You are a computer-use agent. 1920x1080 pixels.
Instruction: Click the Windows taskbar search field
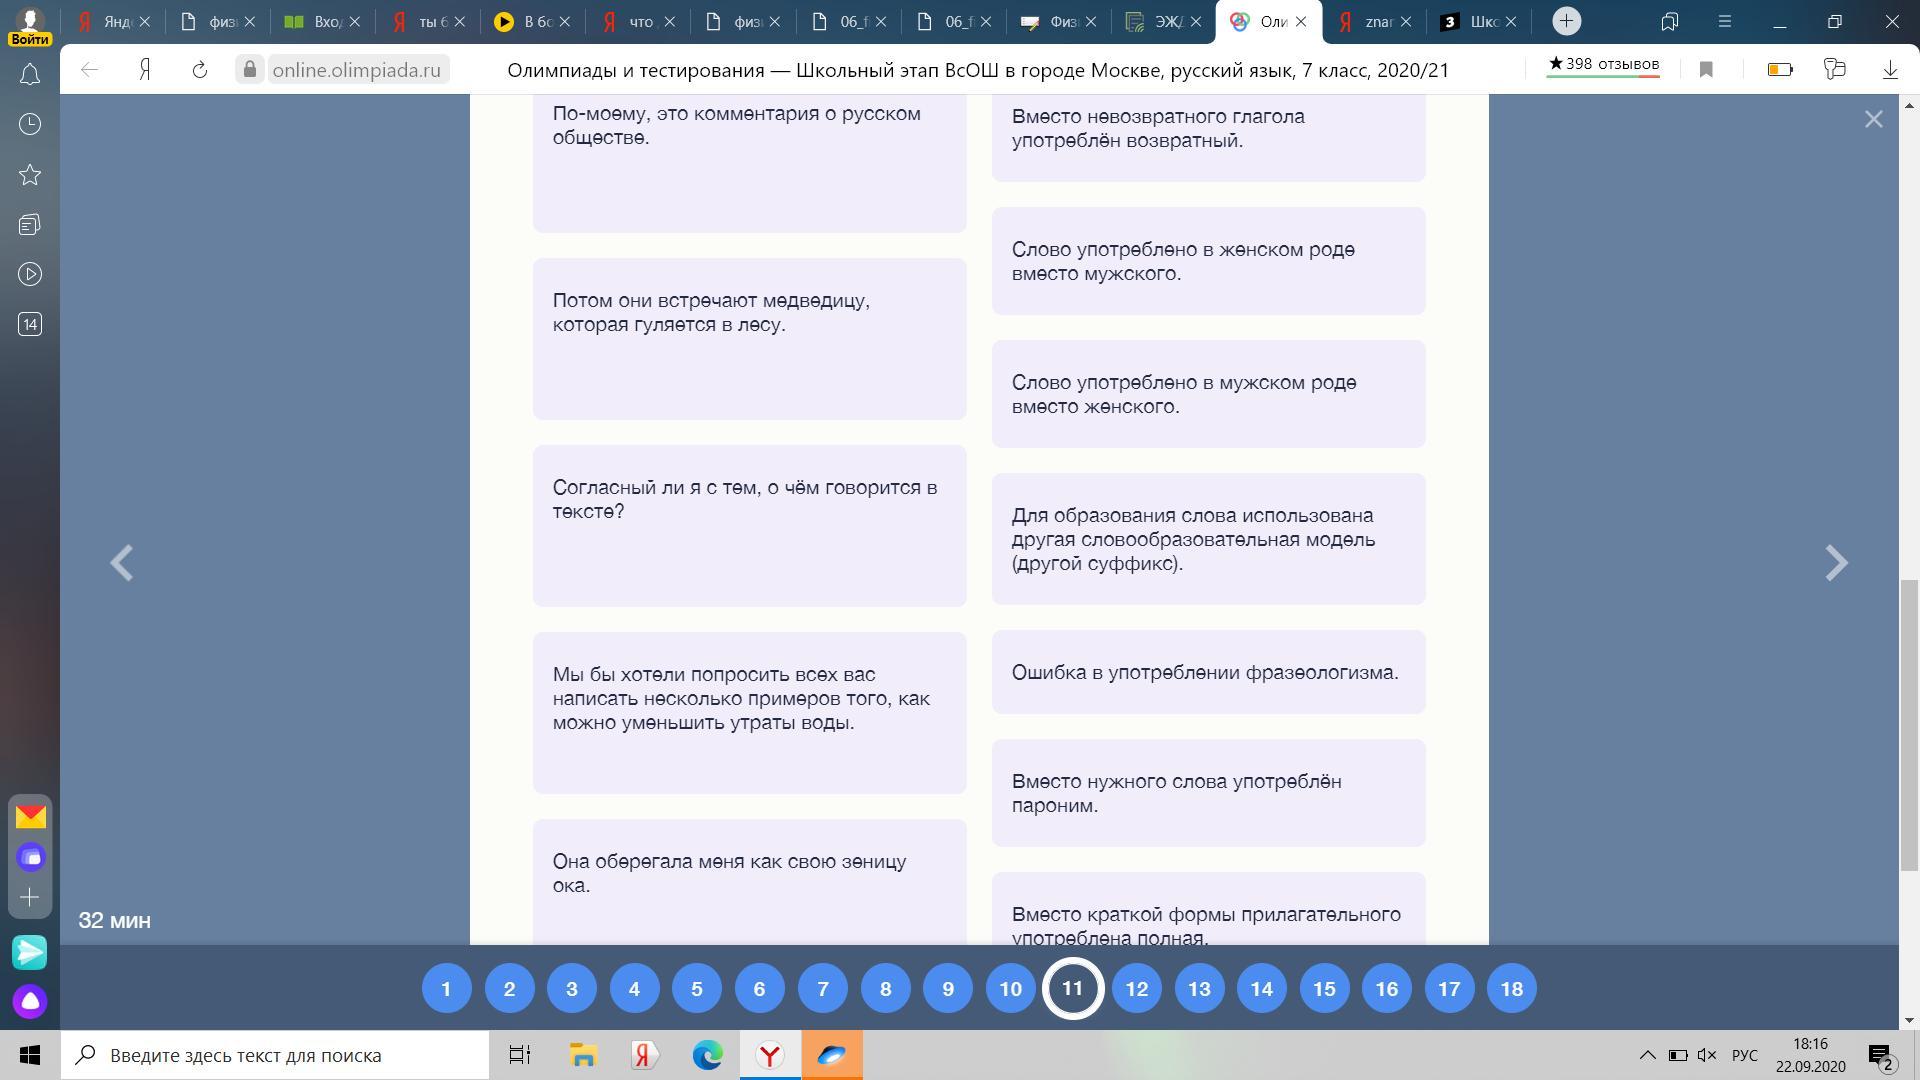pyautogui.click(x=275, y=1055)
